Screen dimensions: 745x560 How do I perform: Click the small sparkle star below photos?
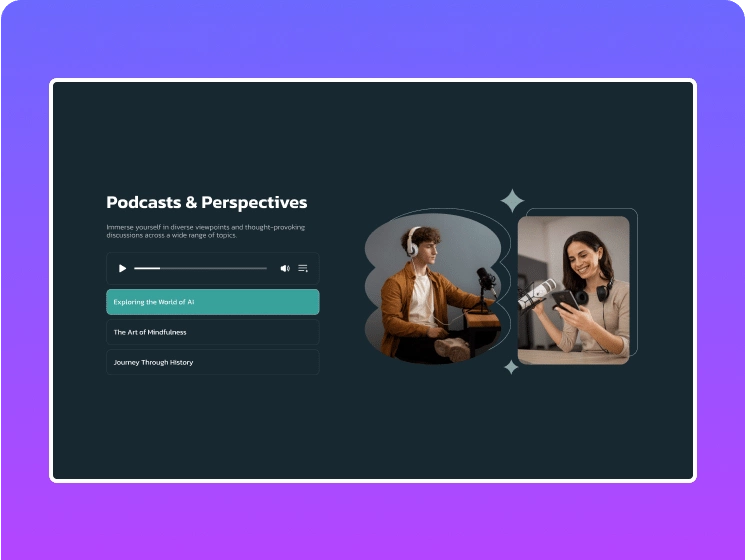click(x=511, y=367)
